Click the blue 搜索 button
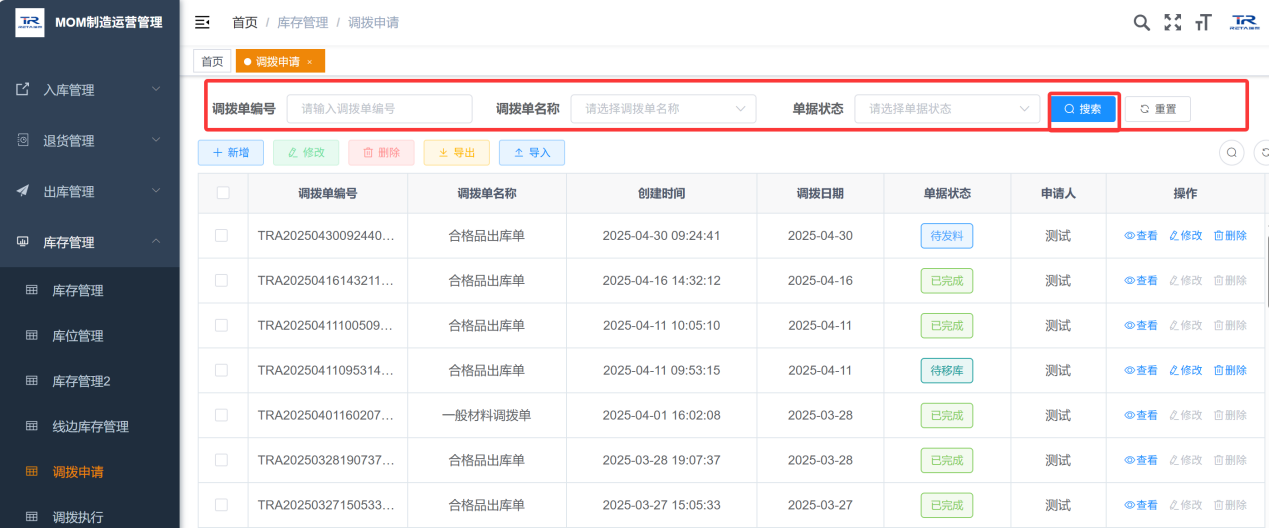 [1083, 109]
